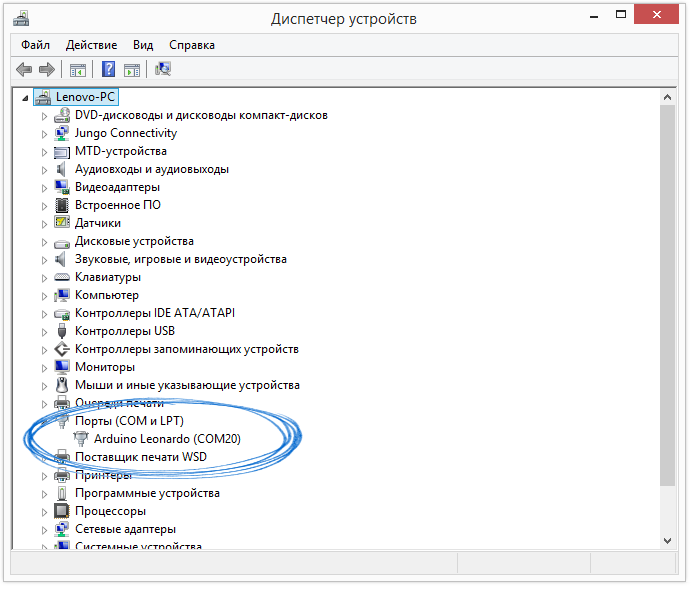Open the Справка menu
The height and width of the screenshot is (600, 700).
(x=192, y=45)
